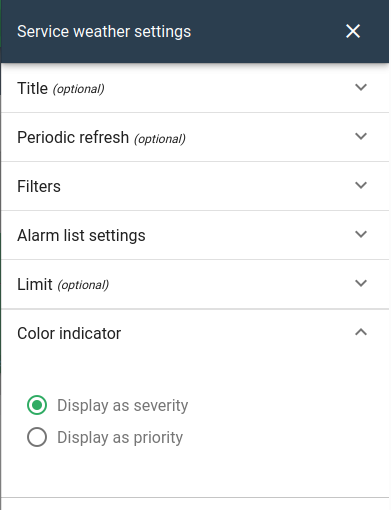Collapse the Color indicator chevron
Image resolution: width=391 pixels, height=510 pixels.
click(x=361, y=332)
